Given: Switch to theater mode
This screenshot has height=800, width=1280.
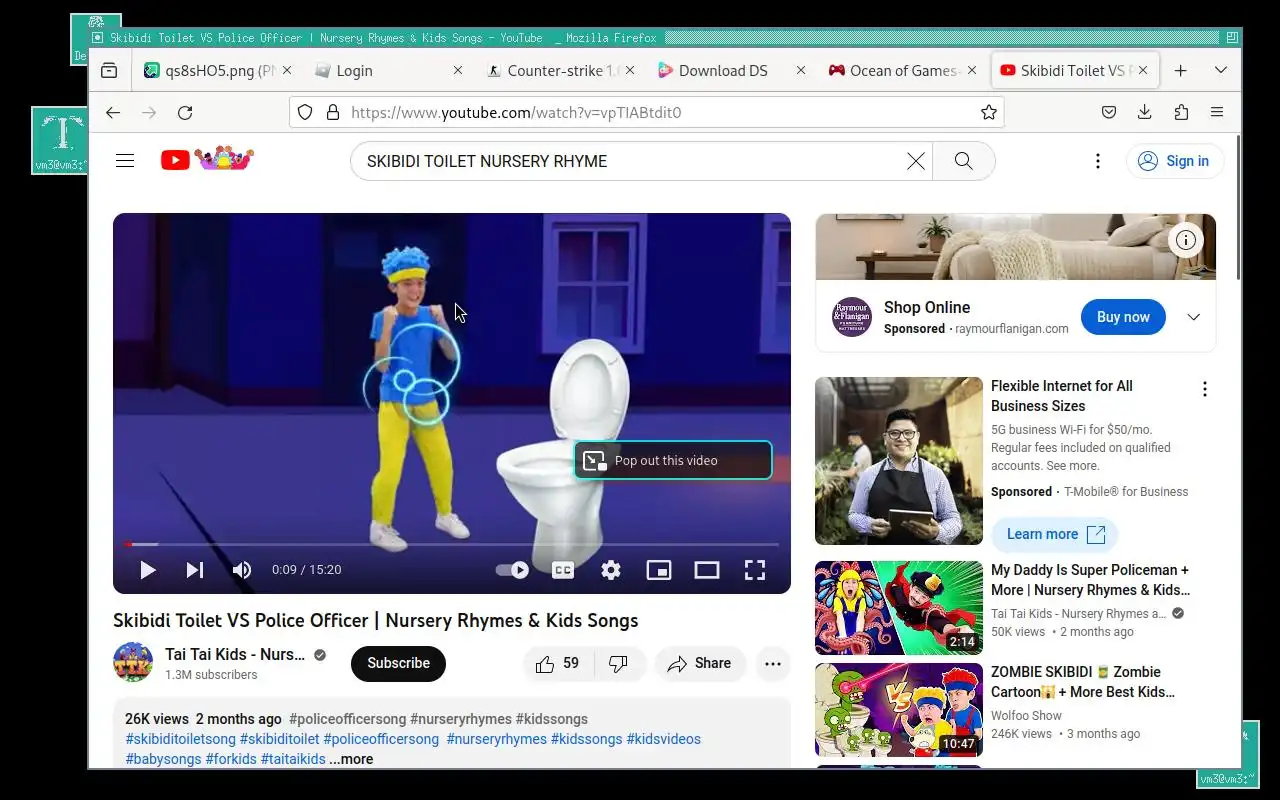Looking at the screenshot, I should (x=707, y=570).
